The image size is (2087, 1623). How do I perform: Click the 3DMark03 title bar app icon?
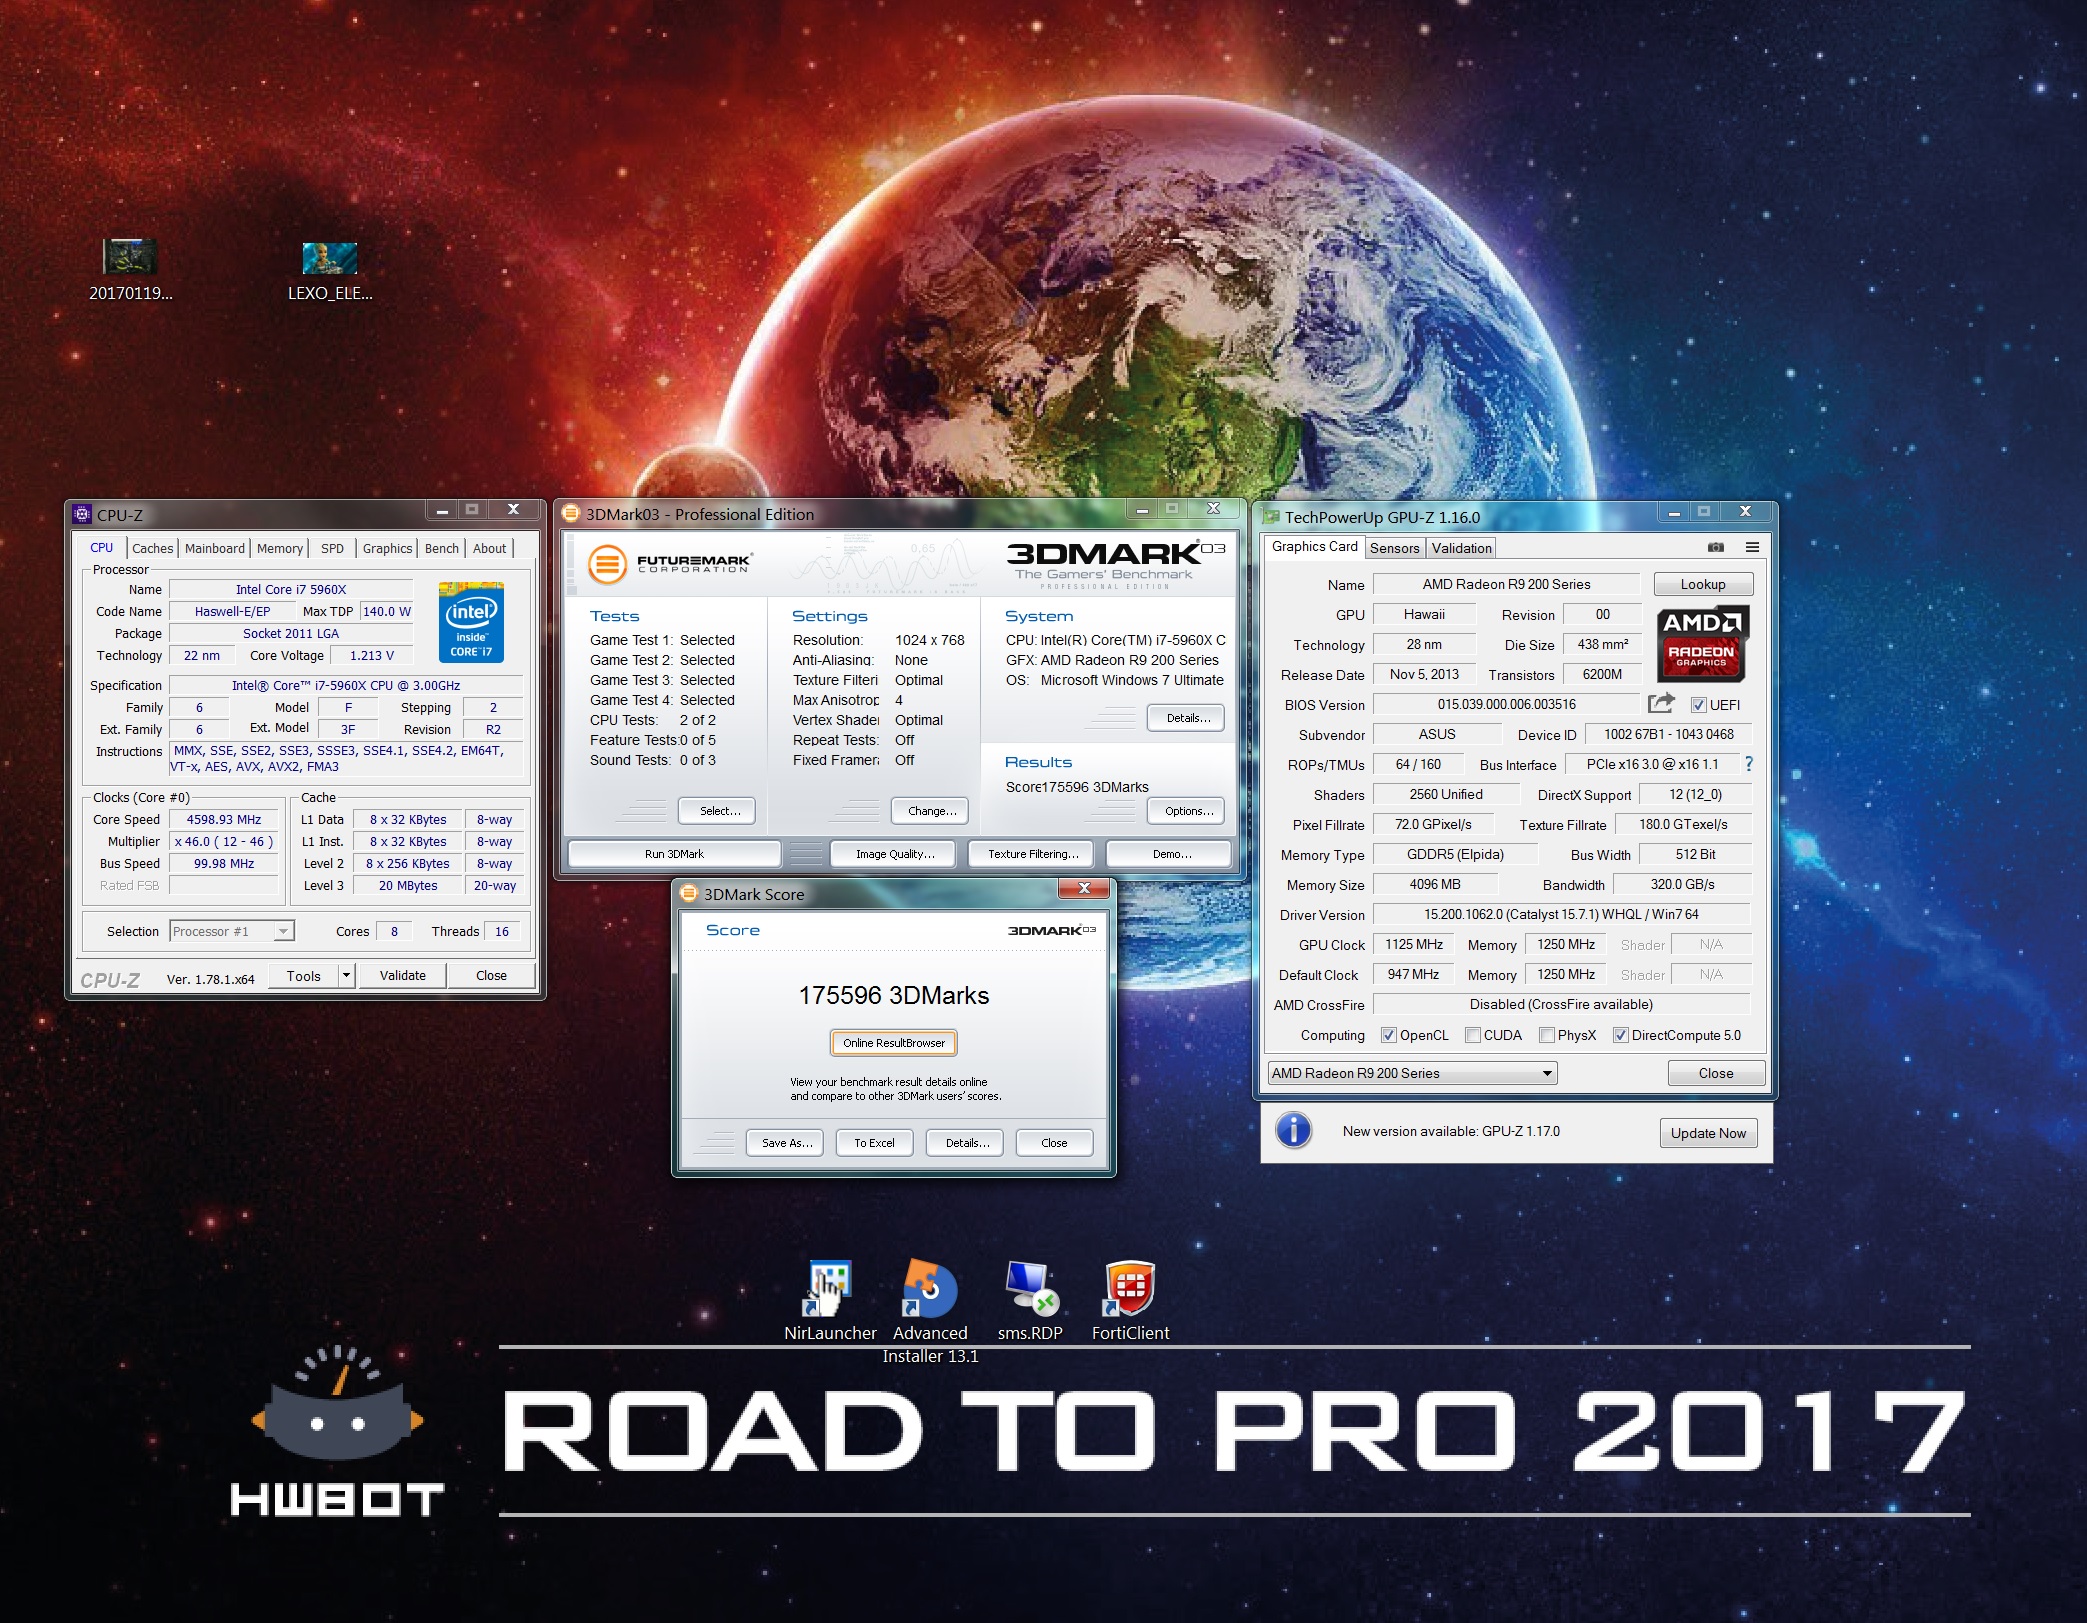point(571,514)
